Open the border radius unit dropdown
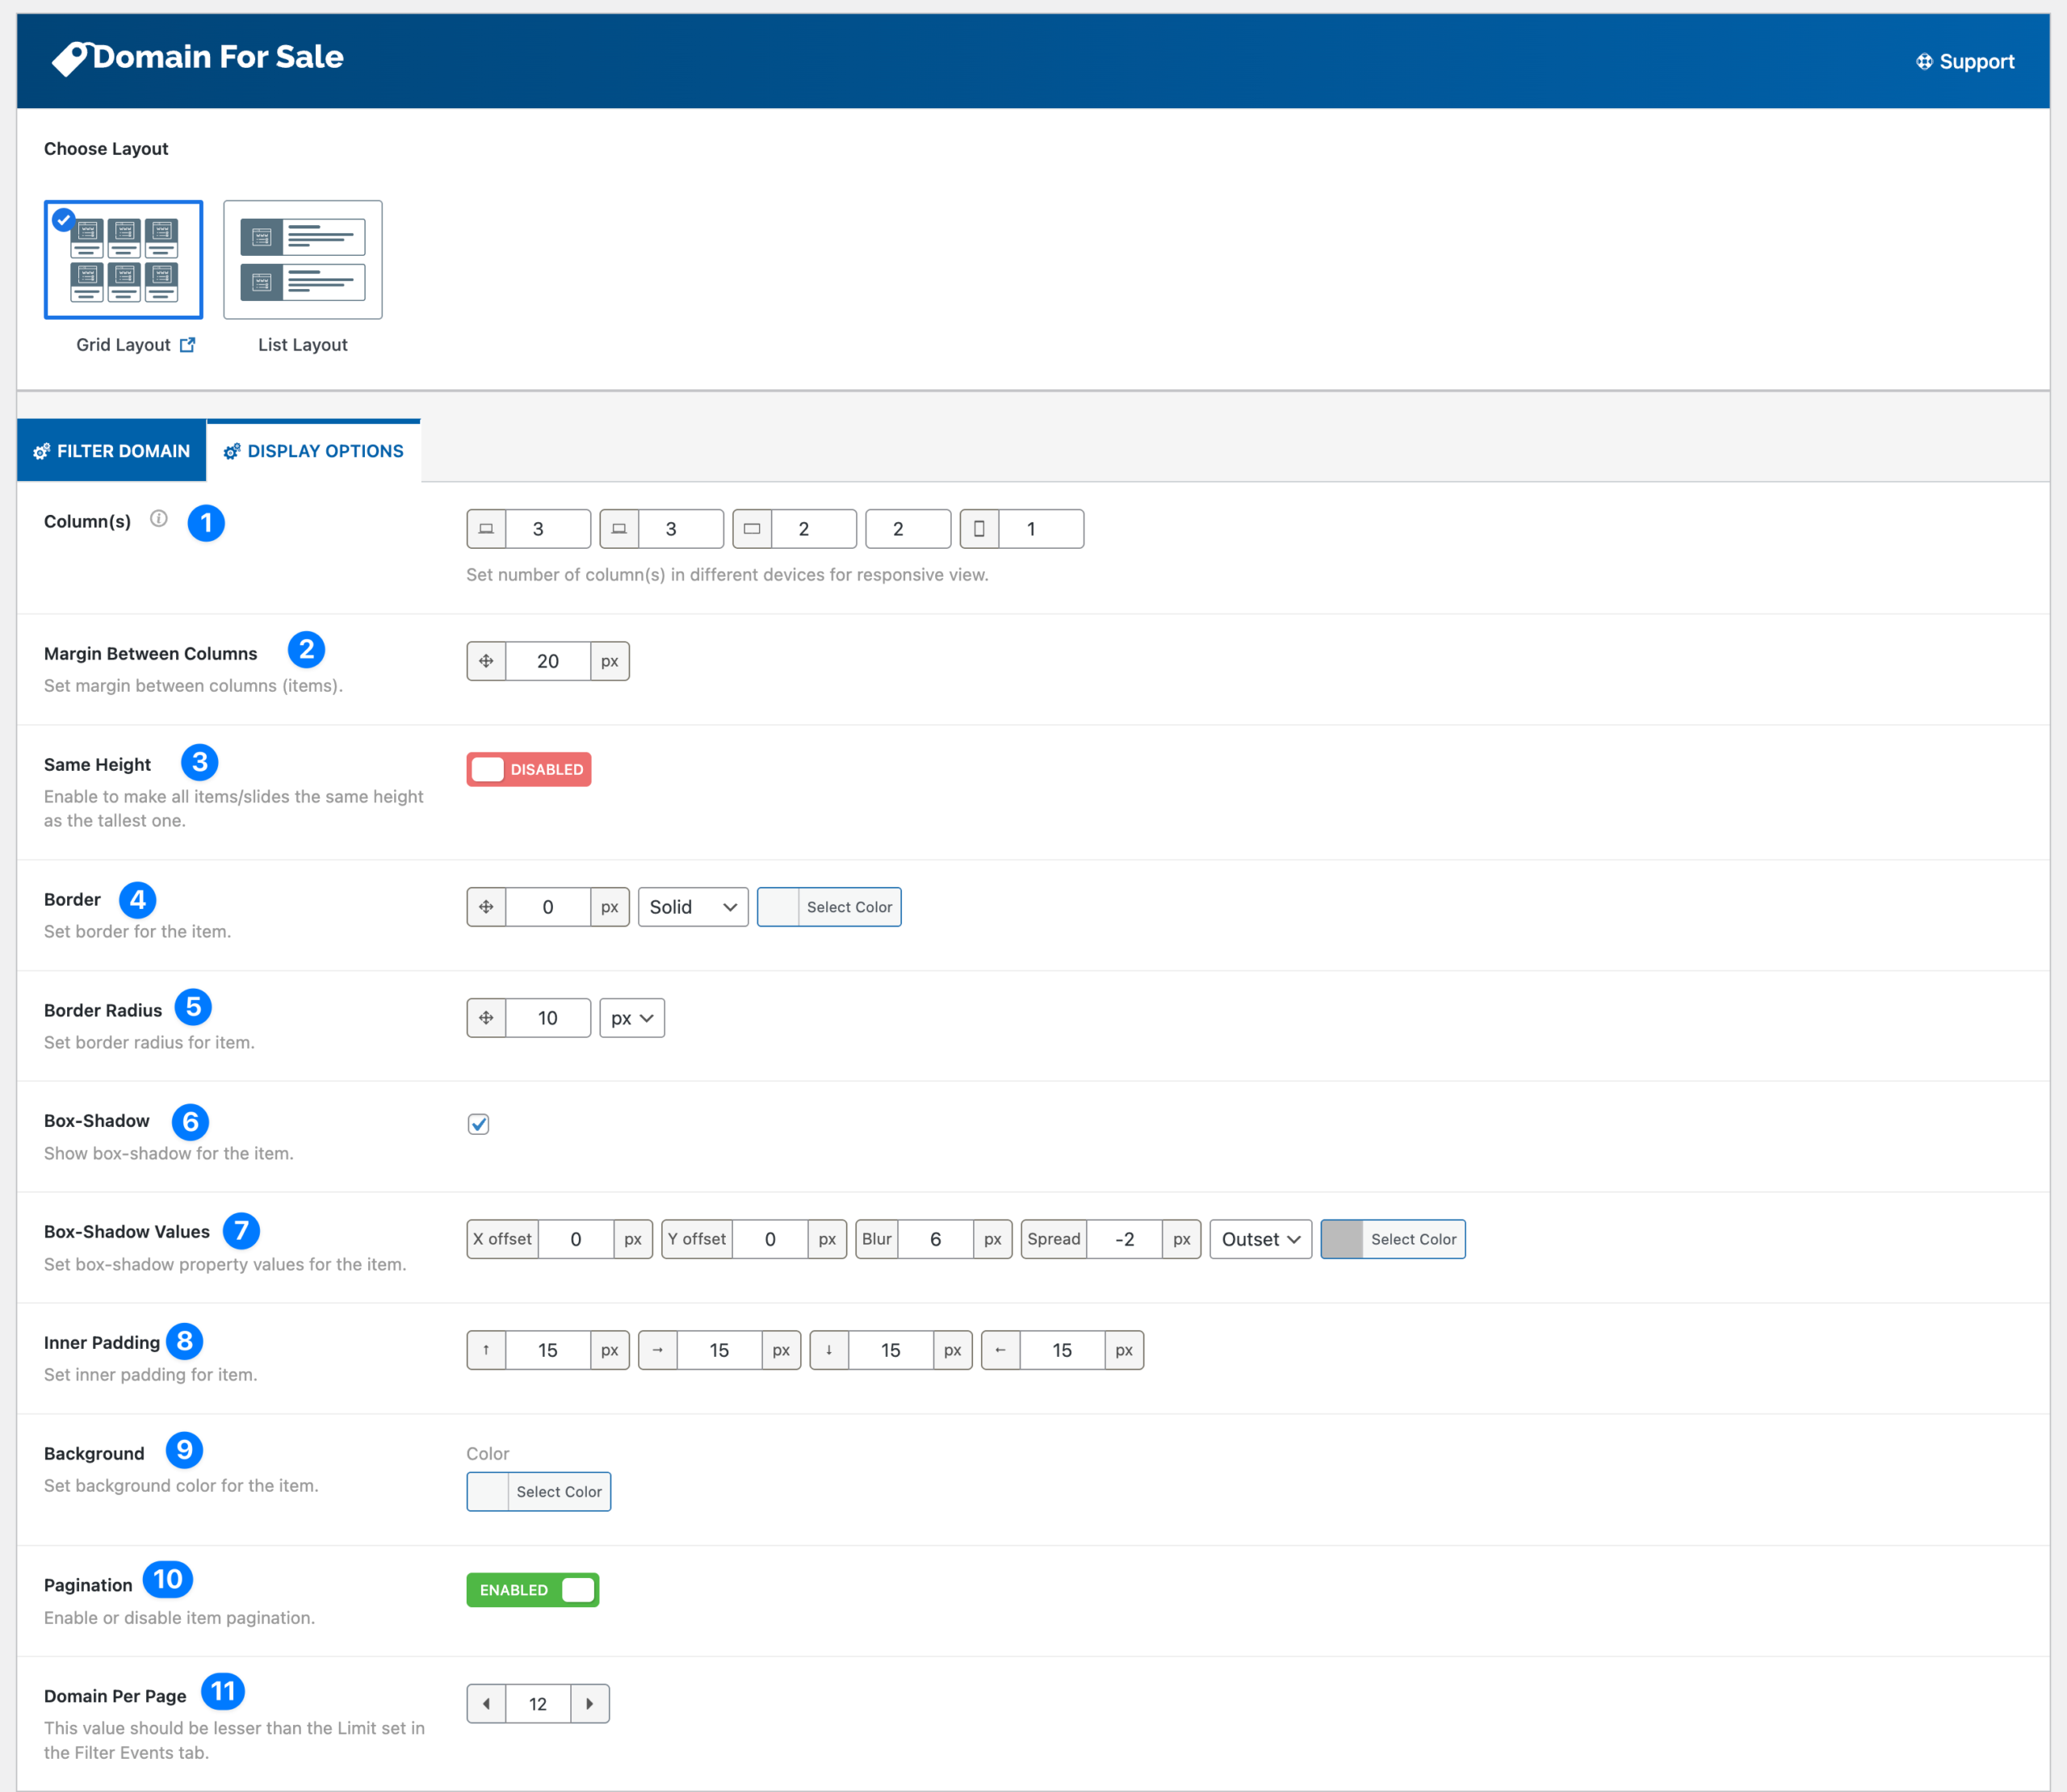Viewport: 2067px width, 1792px height. [x=631, y=1017]
